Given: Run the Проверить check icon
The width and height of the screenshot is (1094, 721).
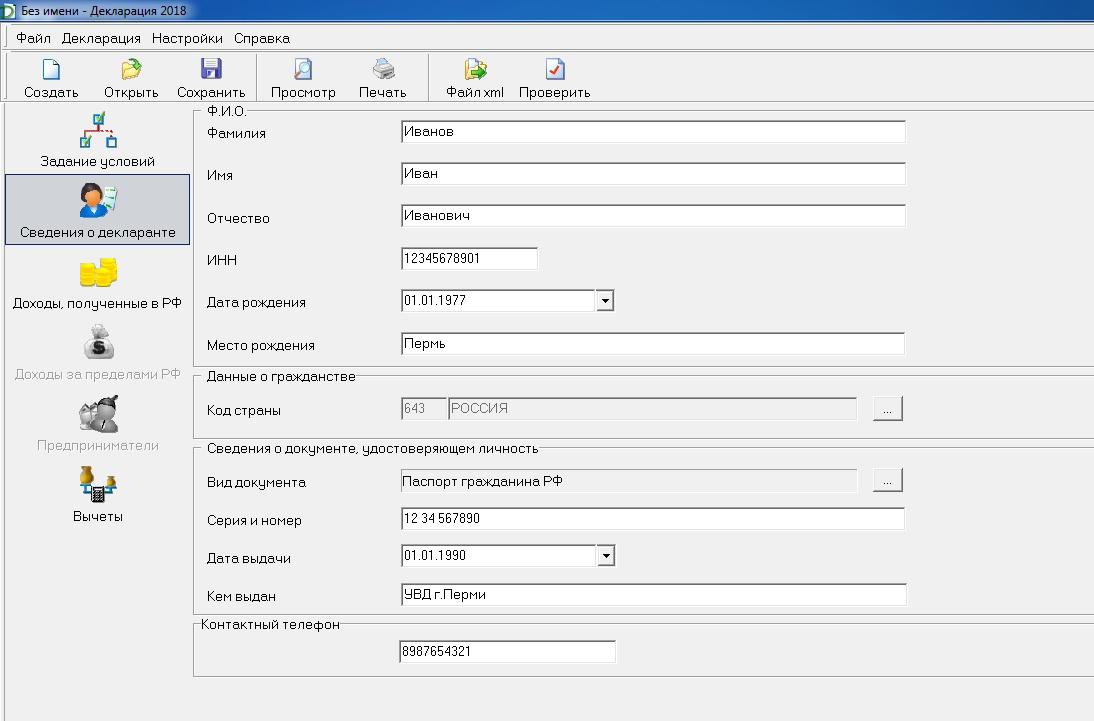Looking at the screenshot, I should [x=555, y=77].
